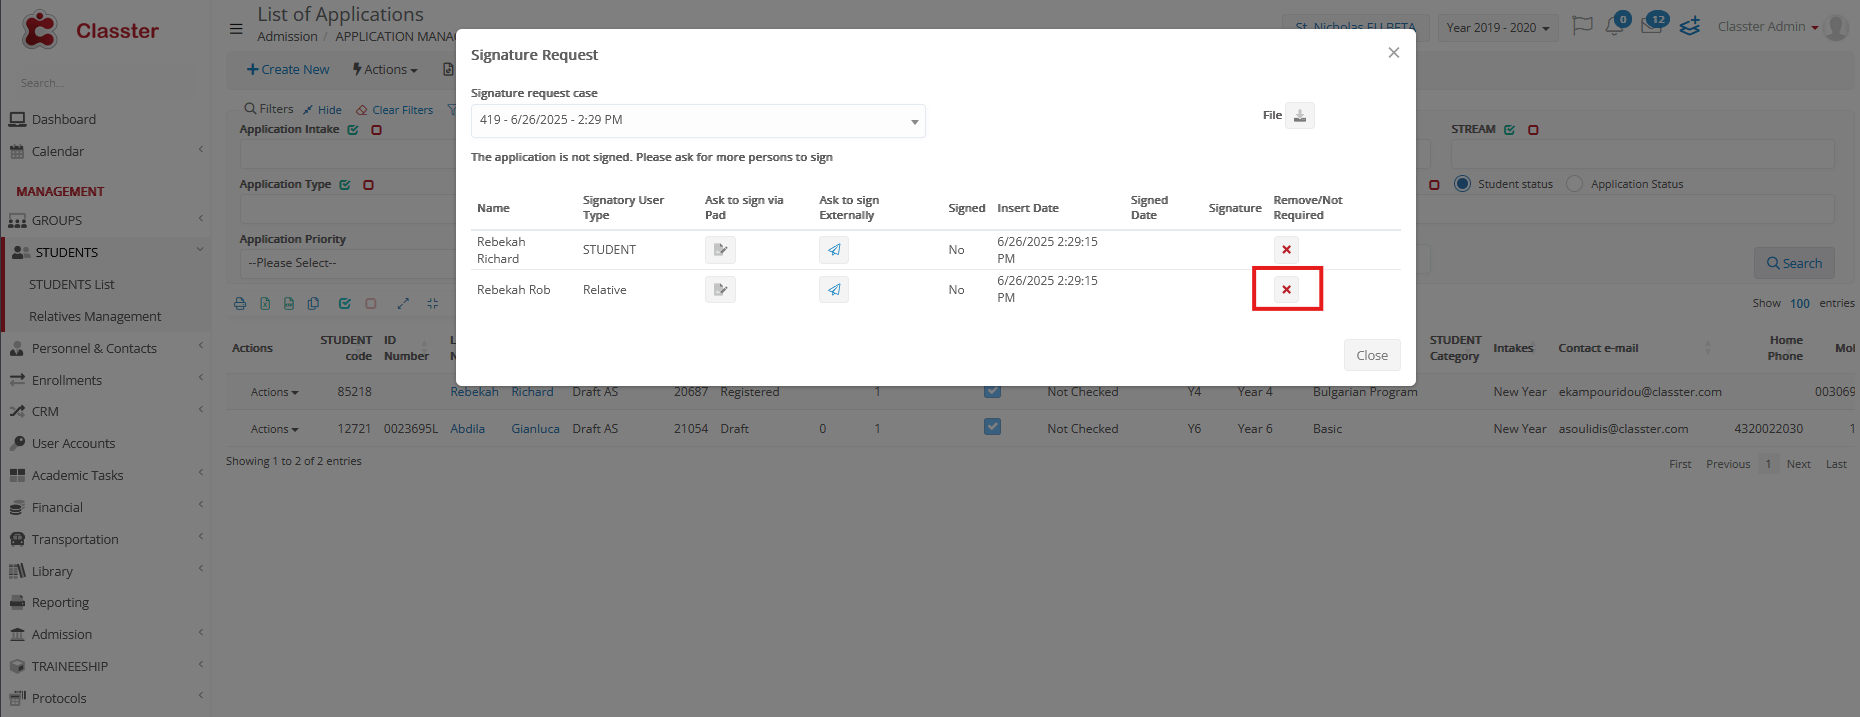Download the signature request file
The height and width of the screenshot is (717, 1860).
(x=1300, y=116)
